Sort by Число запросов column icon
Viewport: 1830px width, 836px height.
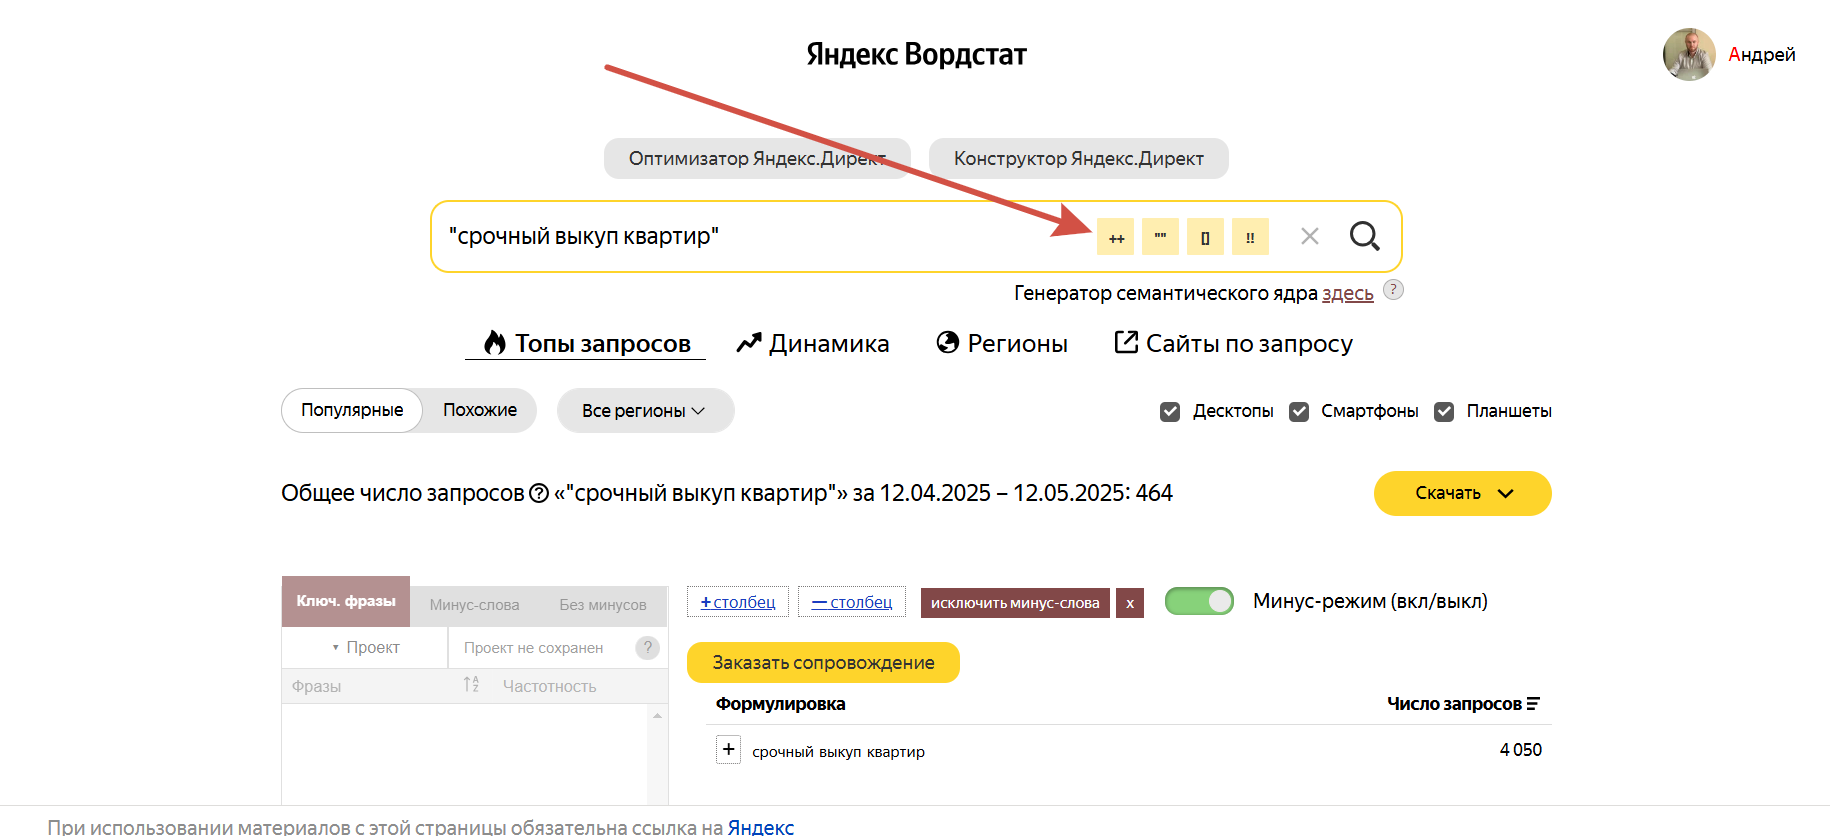coord(1533,704)
